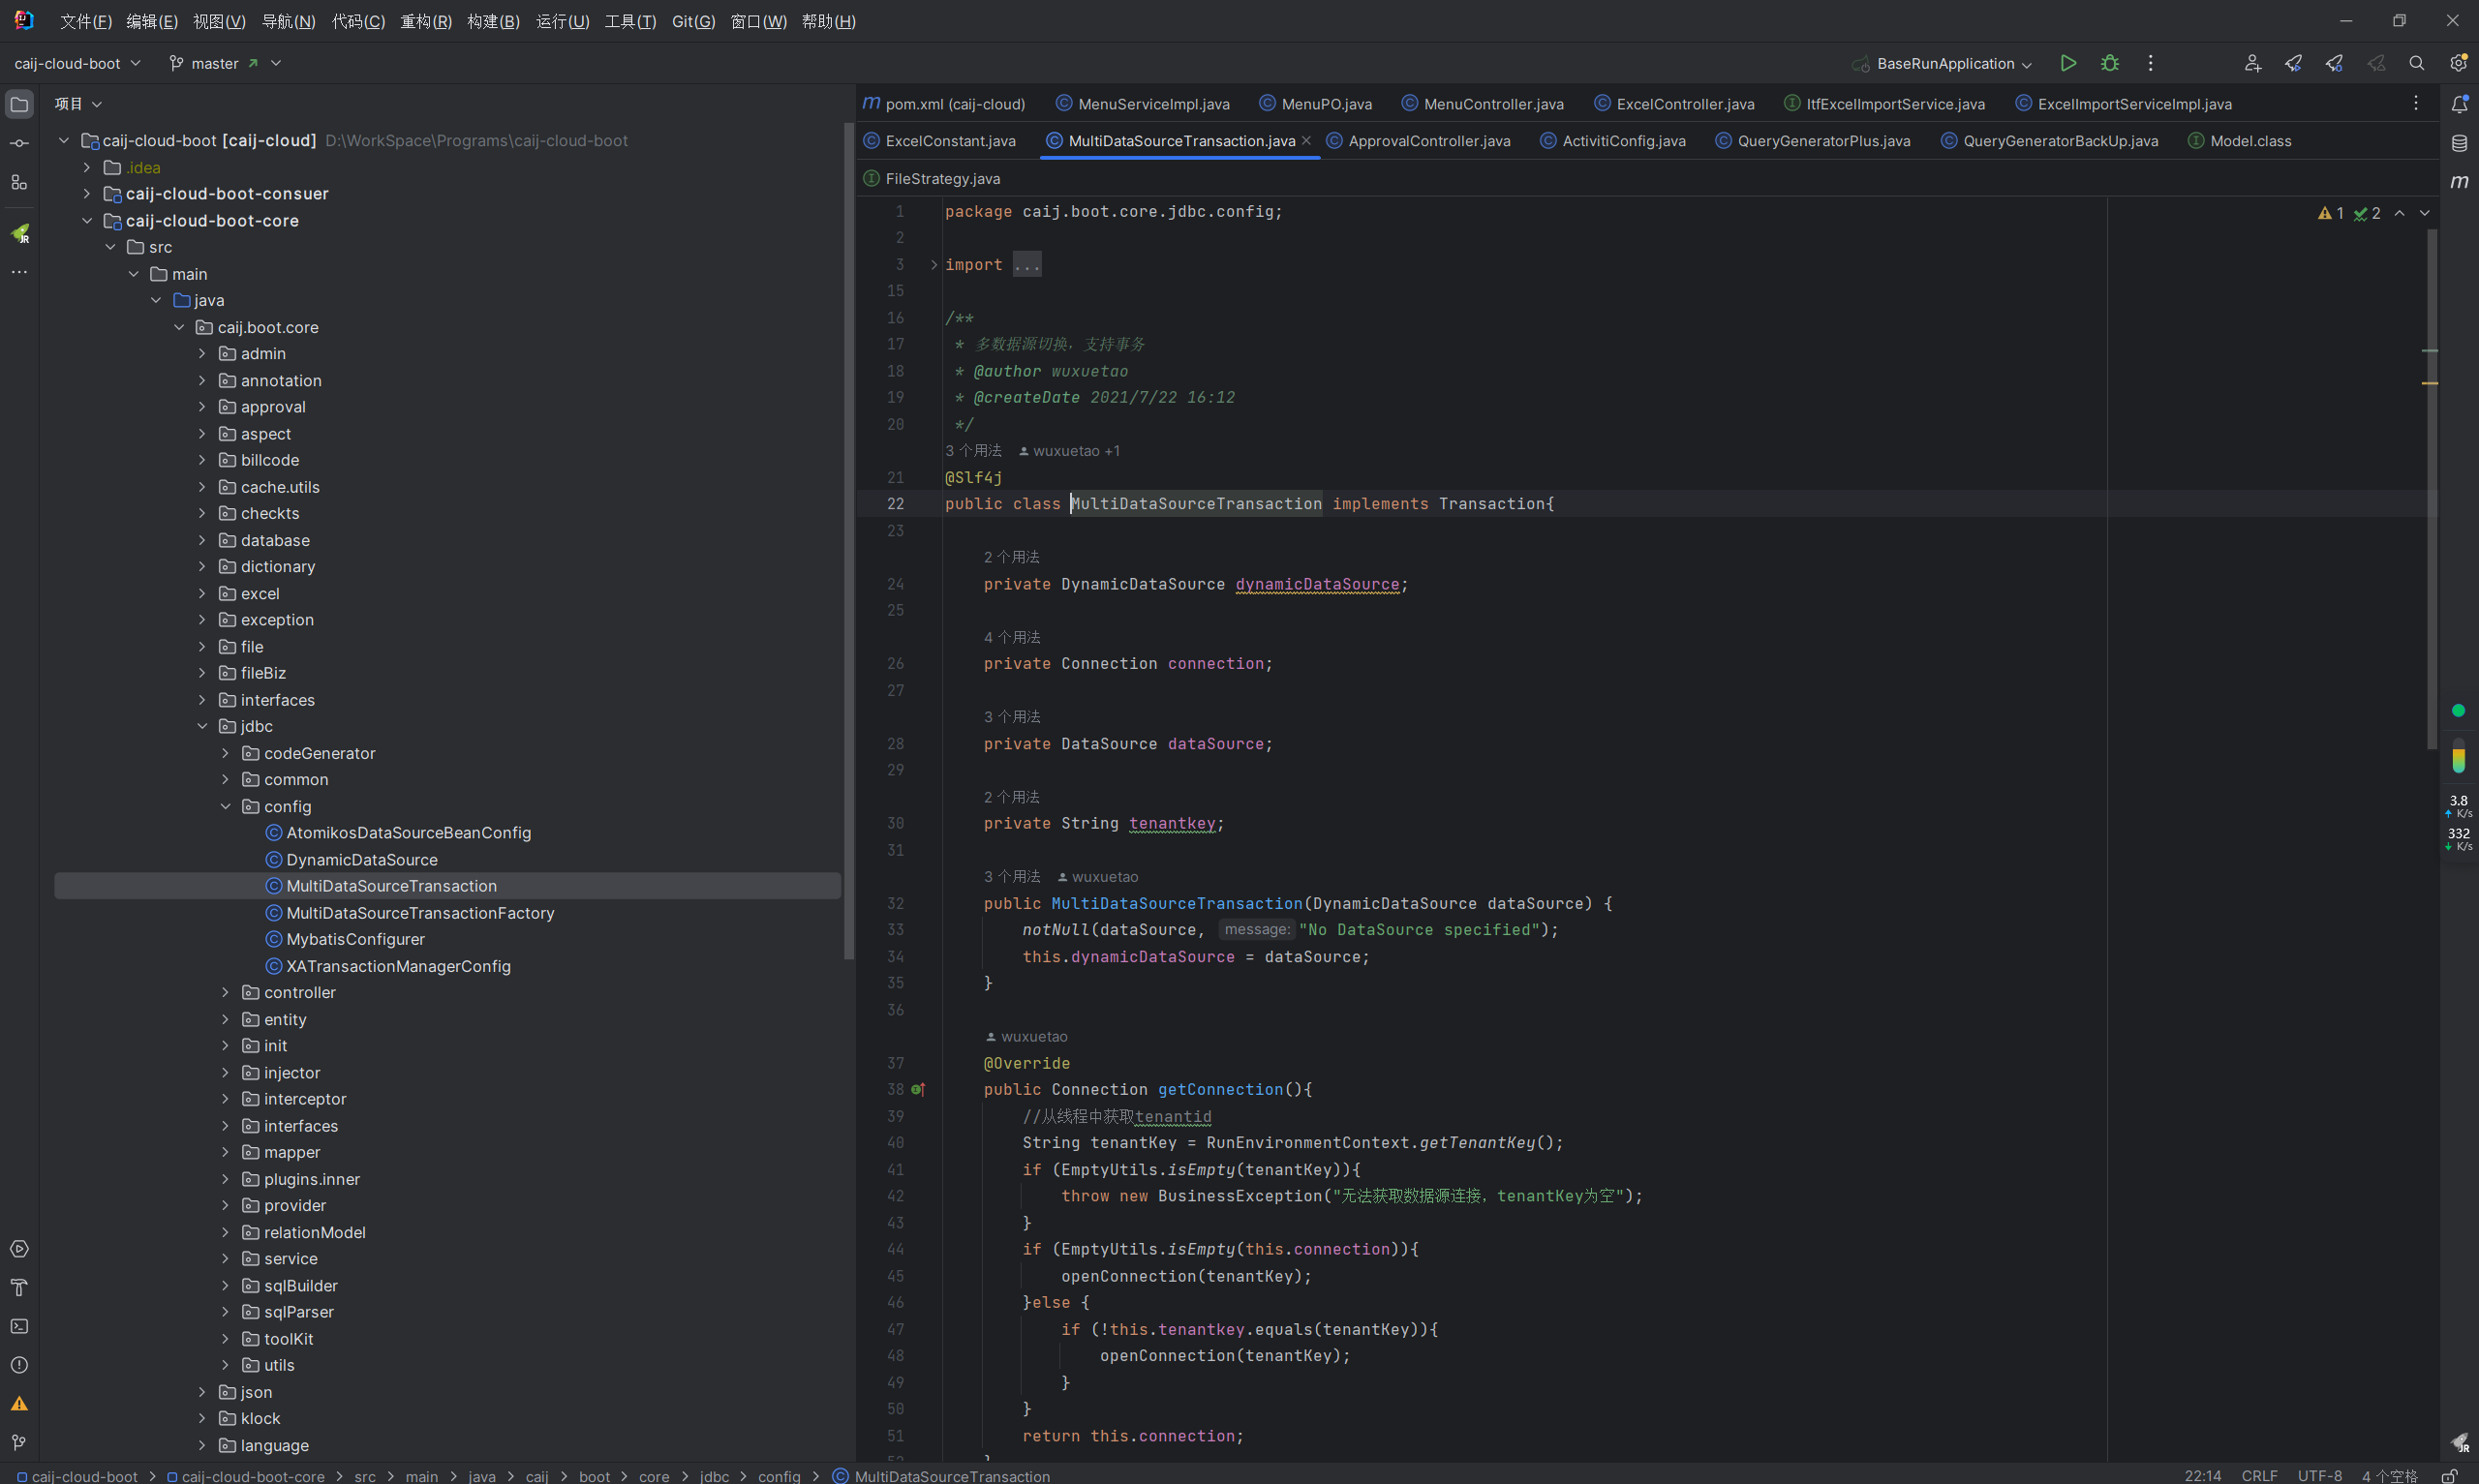Collapse the config package
The height and width of the screenshot is (1484, 2479).
click(225, 807)
